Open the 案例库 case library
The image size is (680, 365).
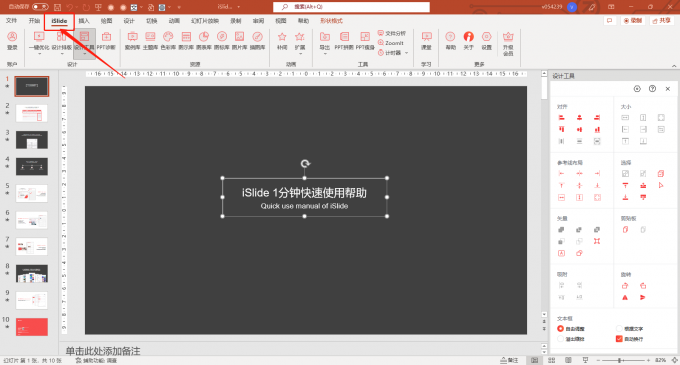click(x=133, y=41)
